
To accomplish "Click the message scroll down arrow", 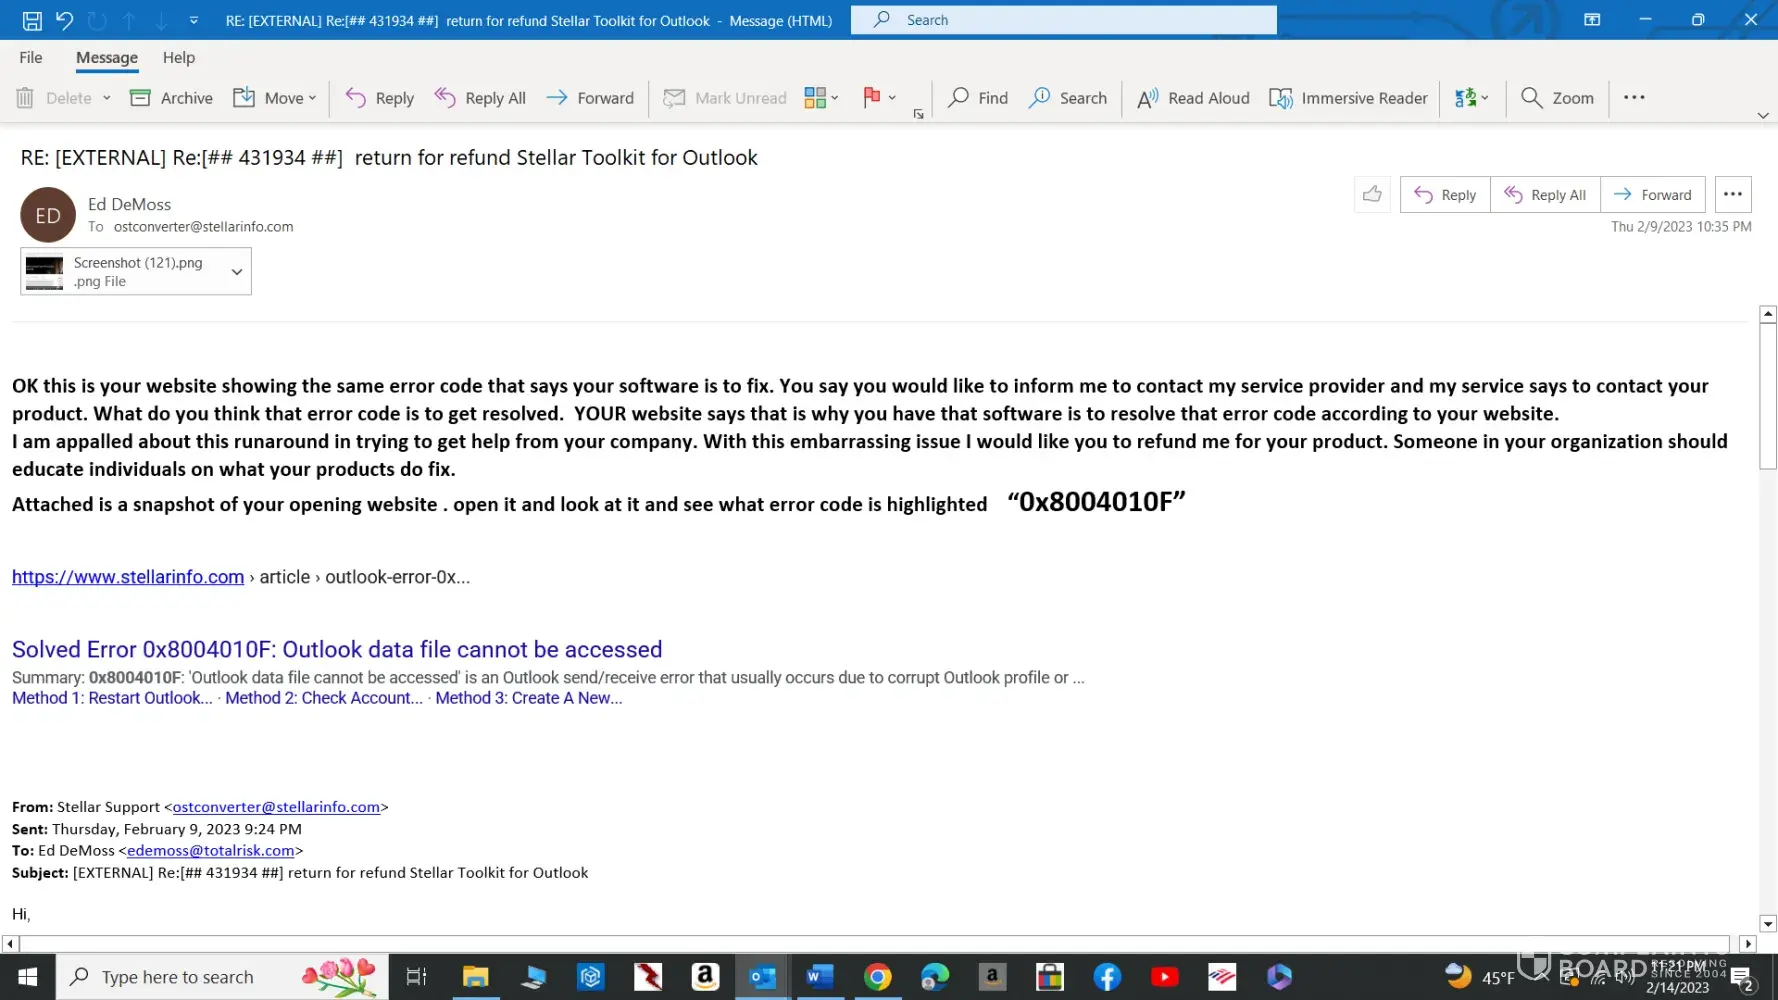I will 1768,924.
